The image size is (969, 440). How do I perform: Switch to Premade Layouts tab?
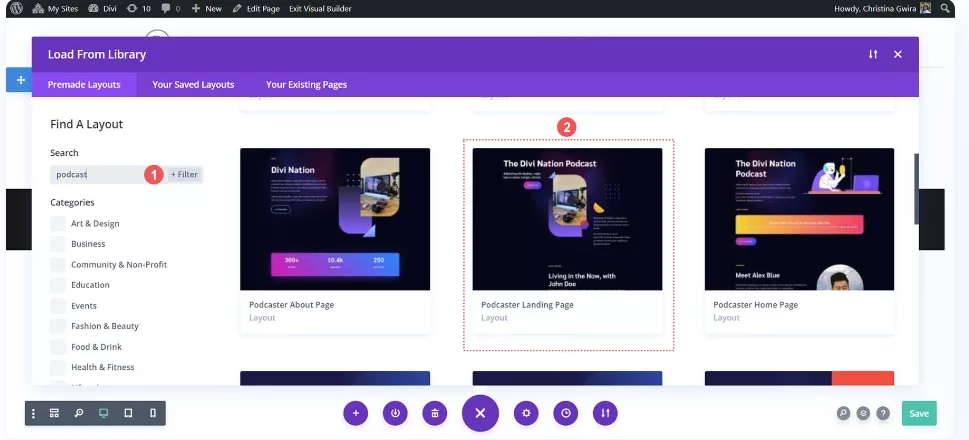point(84,85)
